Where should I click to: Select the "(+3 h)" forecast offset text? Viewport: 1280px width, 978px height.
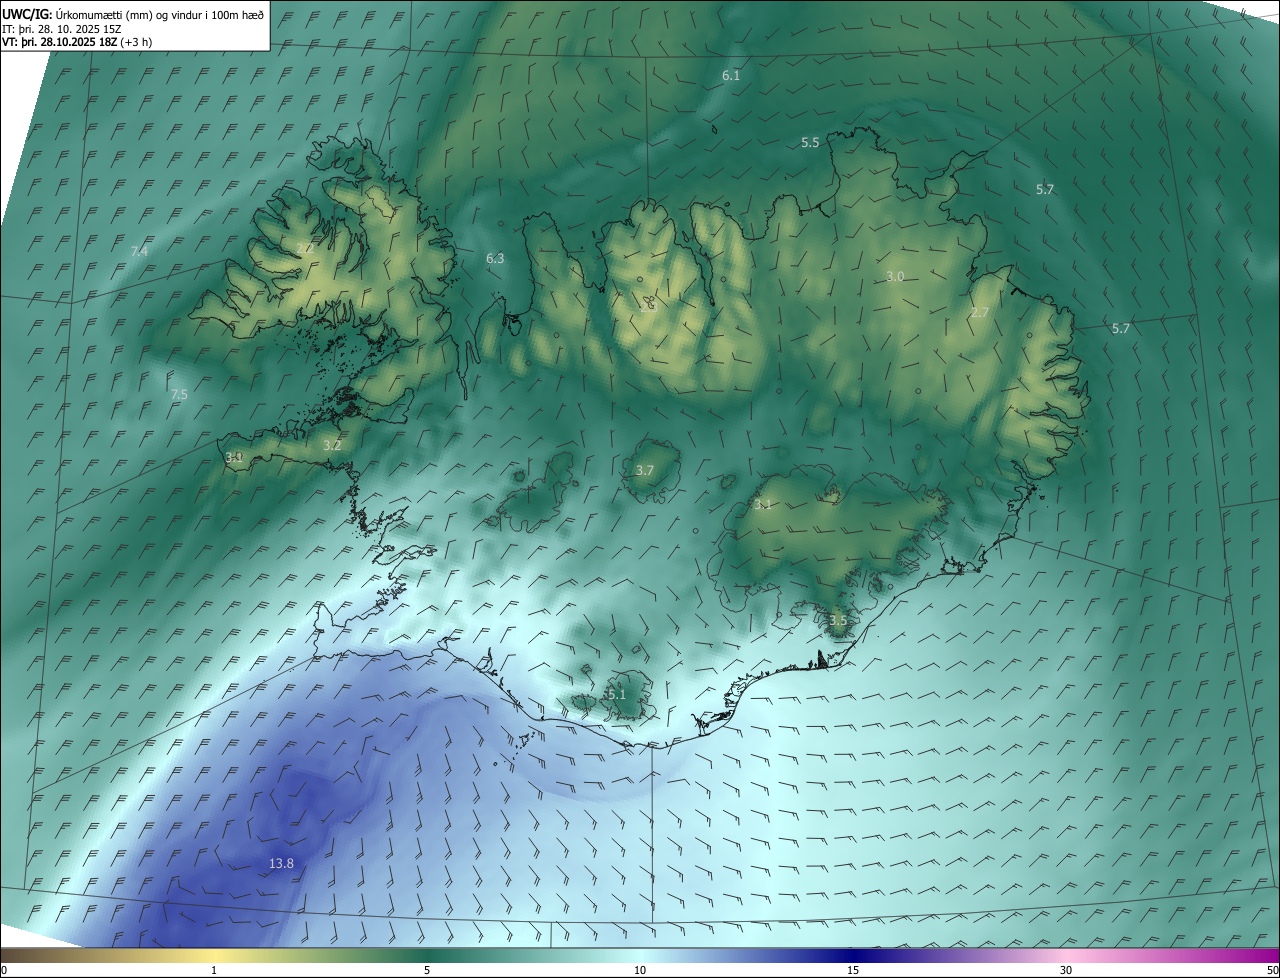(136, 42)
